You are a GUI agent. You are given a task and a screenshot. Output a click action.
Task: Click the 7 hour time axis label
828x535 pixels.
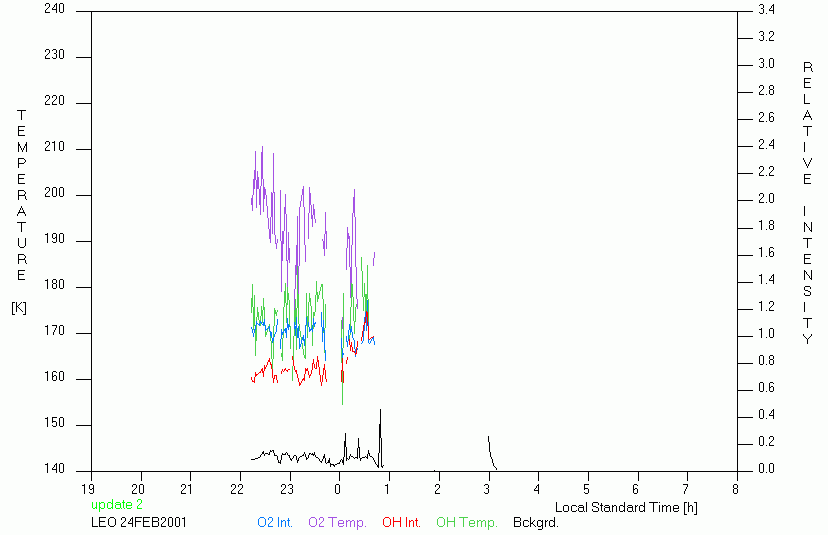coord(685,489)
